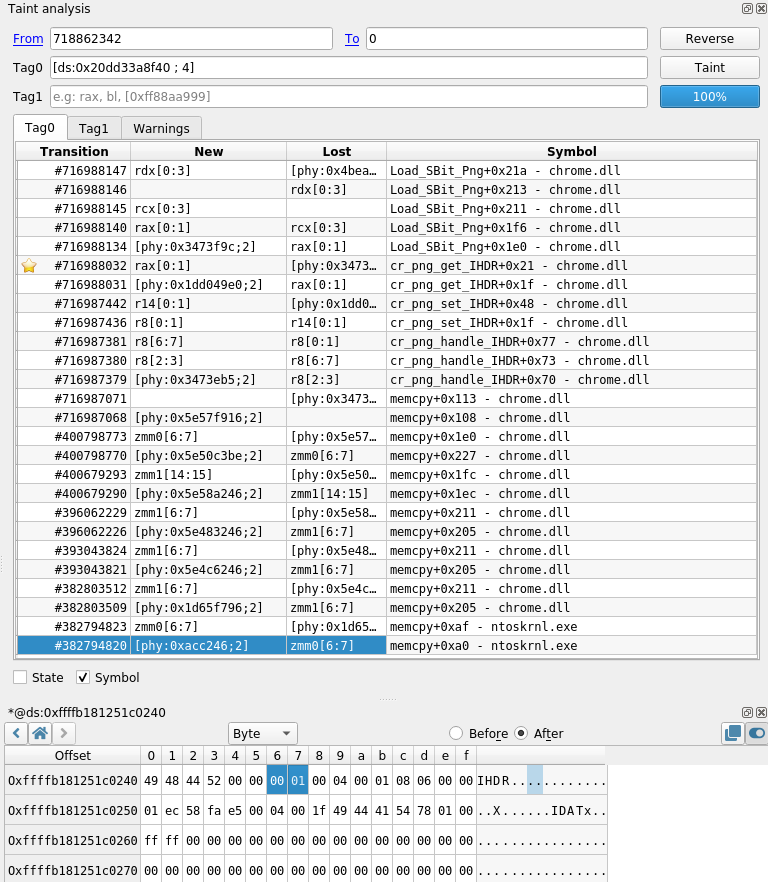Click the [phy:0x1dd049e0;2] cell
768x882 pixels.
pos(209,285)
